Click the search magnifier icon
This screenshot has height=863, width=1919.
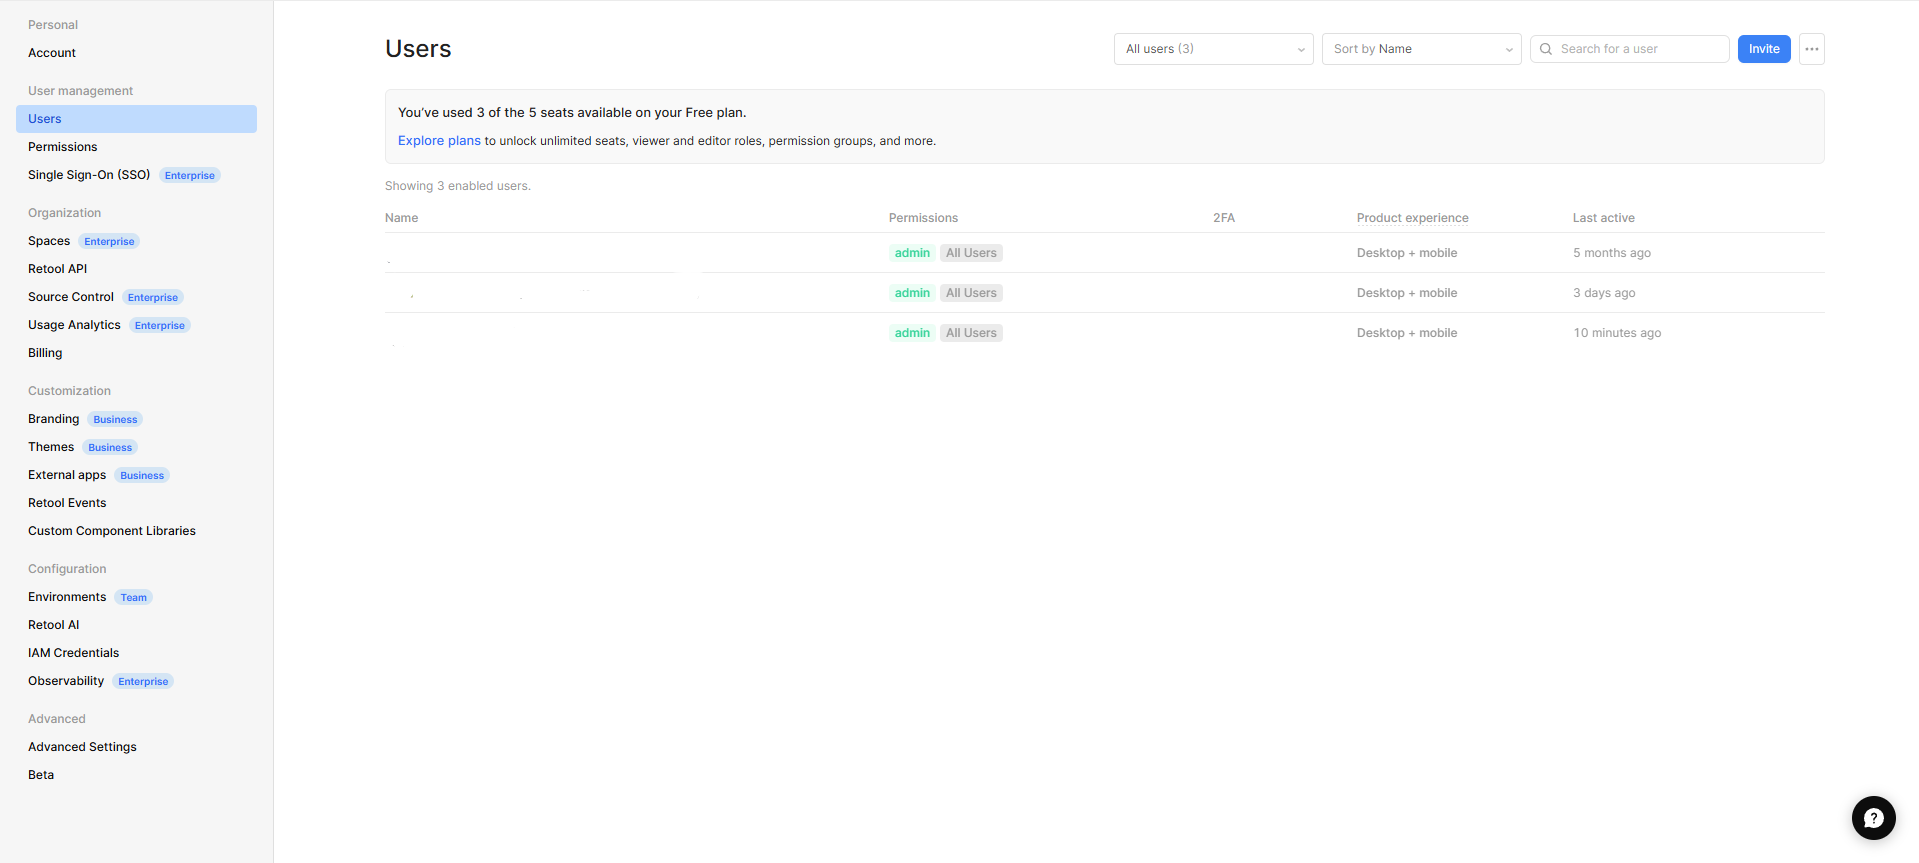pyautogui.click(x=1546, y=49)
